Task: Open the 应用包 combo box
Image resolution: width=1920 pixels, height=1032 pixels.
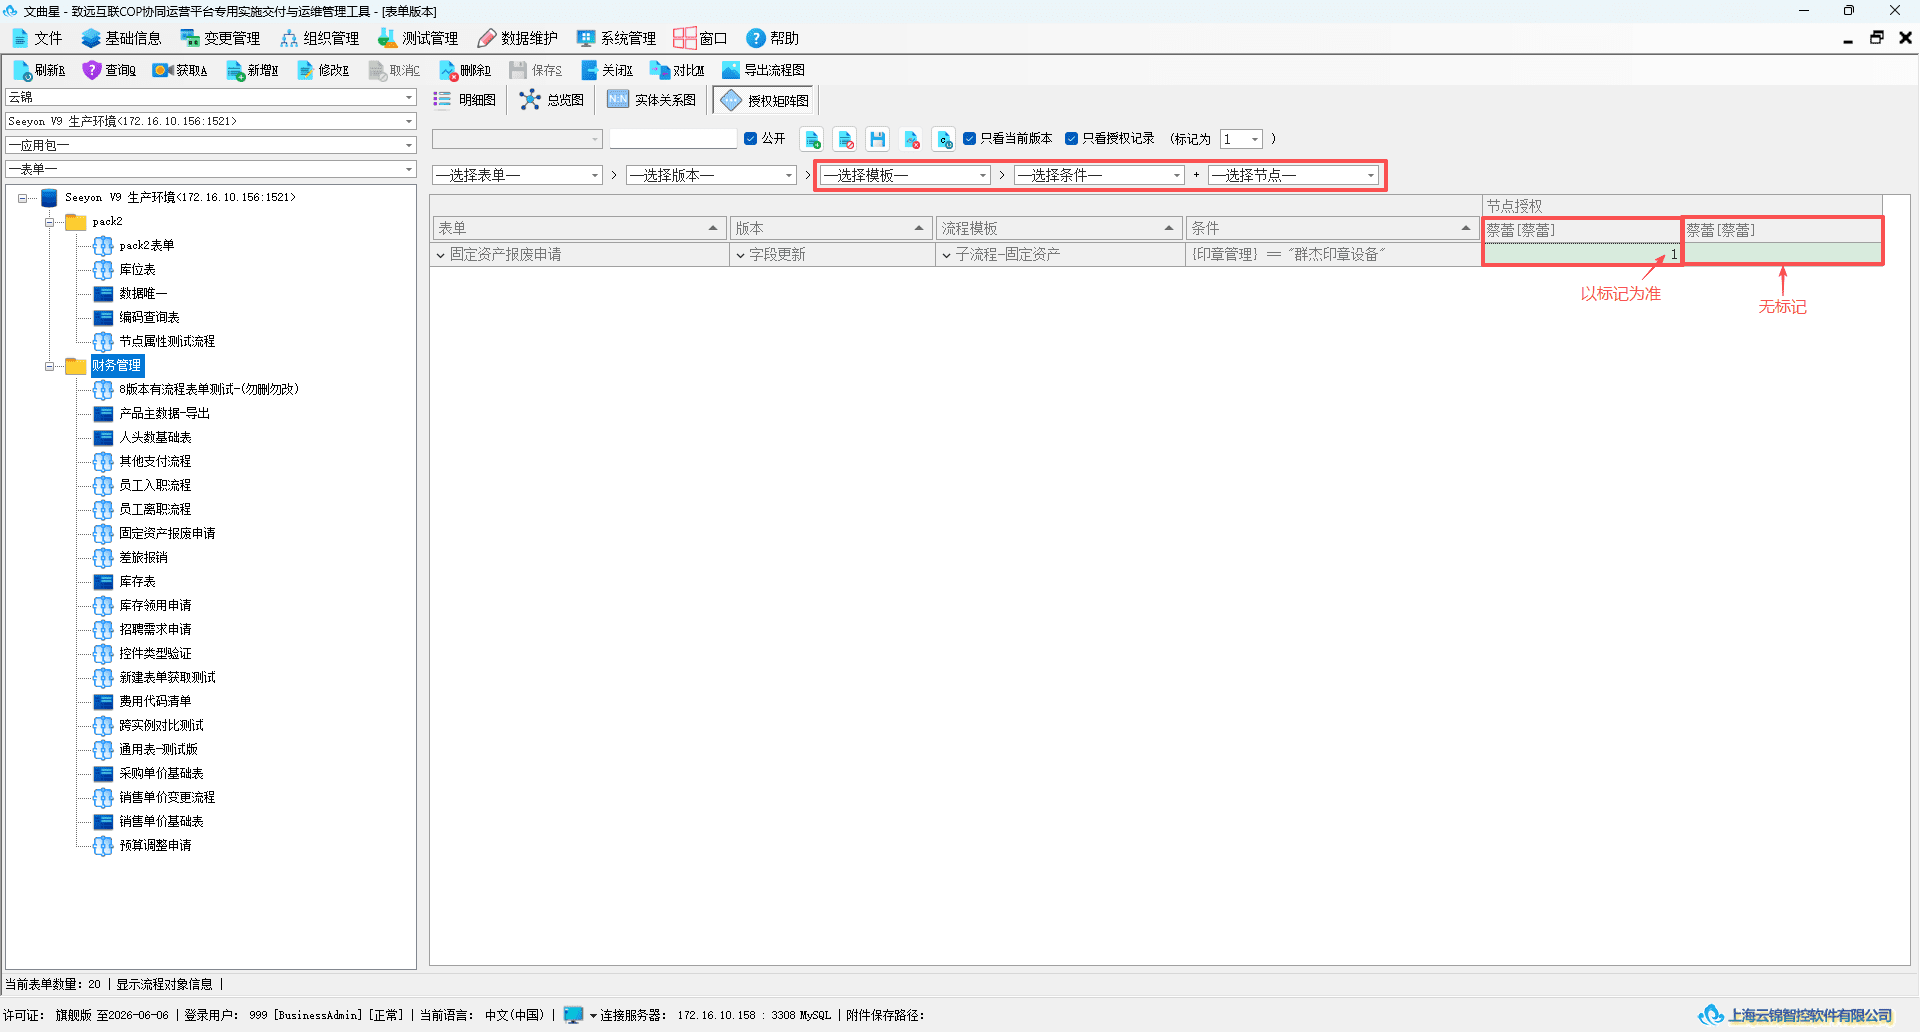Action: click(211, 145)
